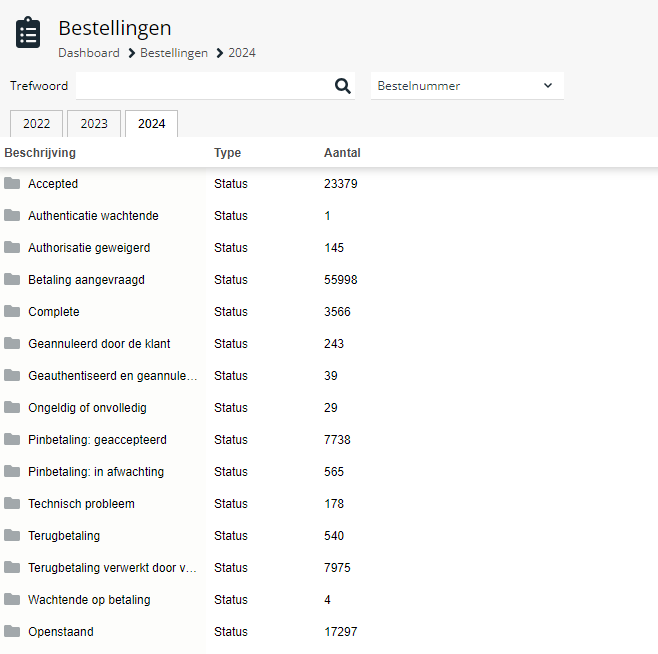Viewport: 658px width, 654px height.
Task: Open Wachtende op betaling row
Action: pyautogui.click(x=329, y=599)
